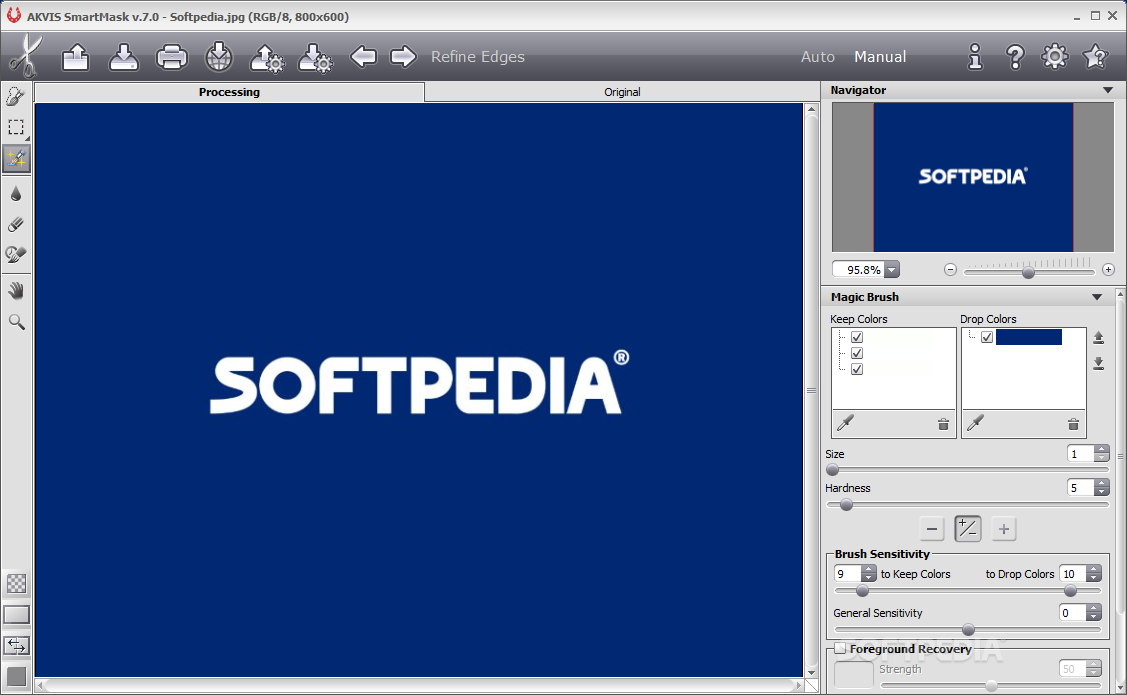Zoom out with Navigator minus button

pyautogui.click(x=950, y=270)
